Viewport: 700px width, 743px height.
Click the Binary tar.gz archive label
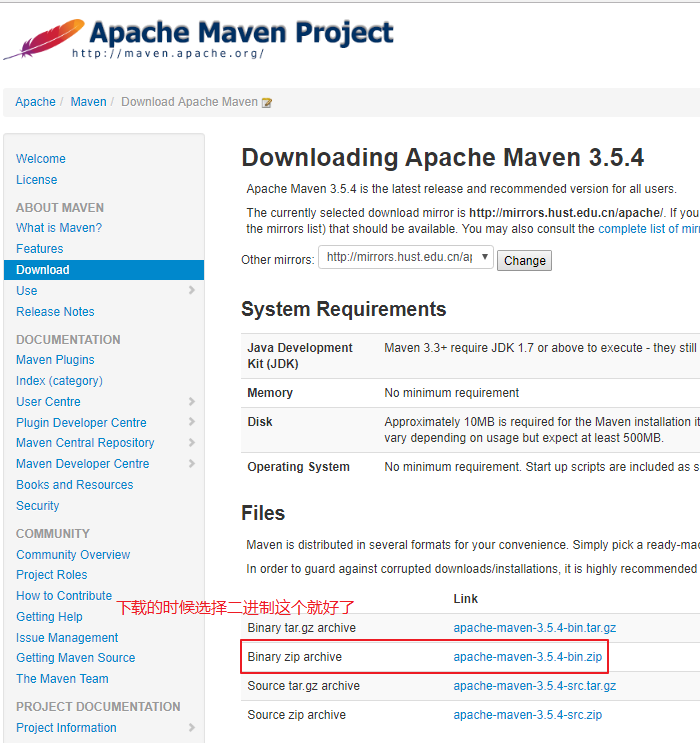[301, 628]
